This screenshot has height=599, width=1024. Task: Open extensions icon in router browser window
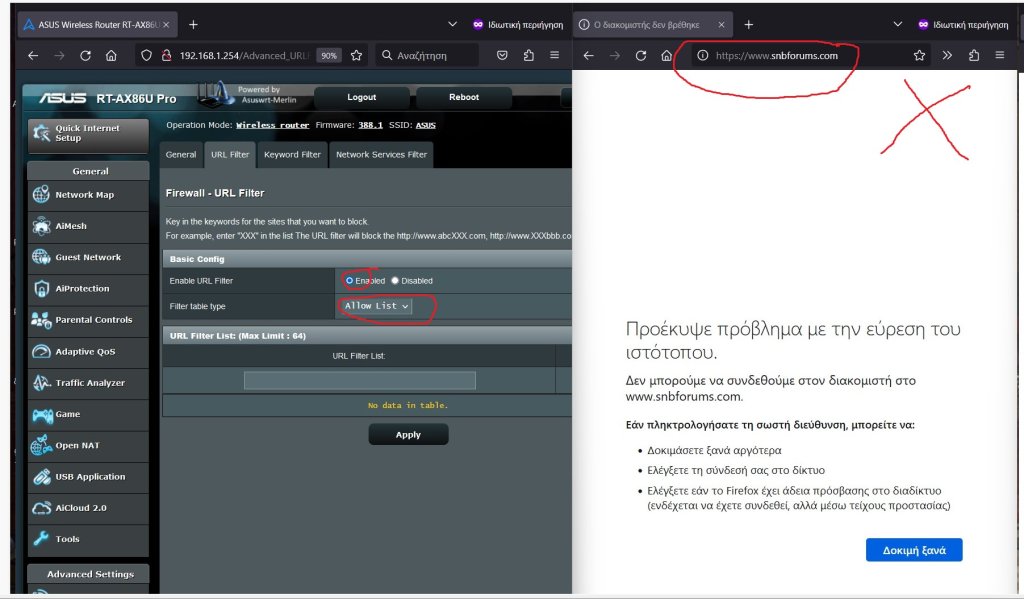[x=528, y=56]
